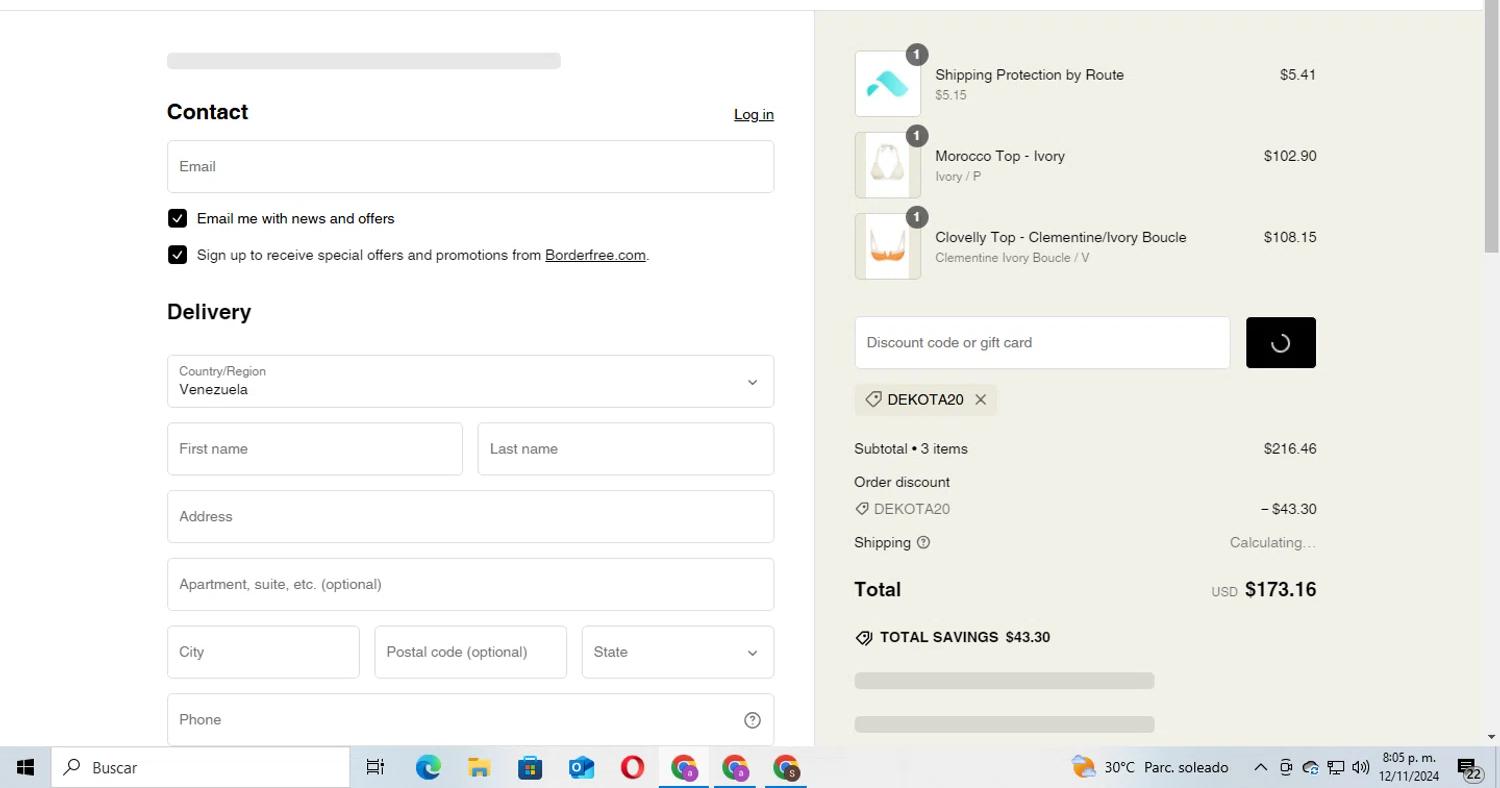Switch to the third Chrome taskbar window
The image size is (1500, 788).
[786, 768]
